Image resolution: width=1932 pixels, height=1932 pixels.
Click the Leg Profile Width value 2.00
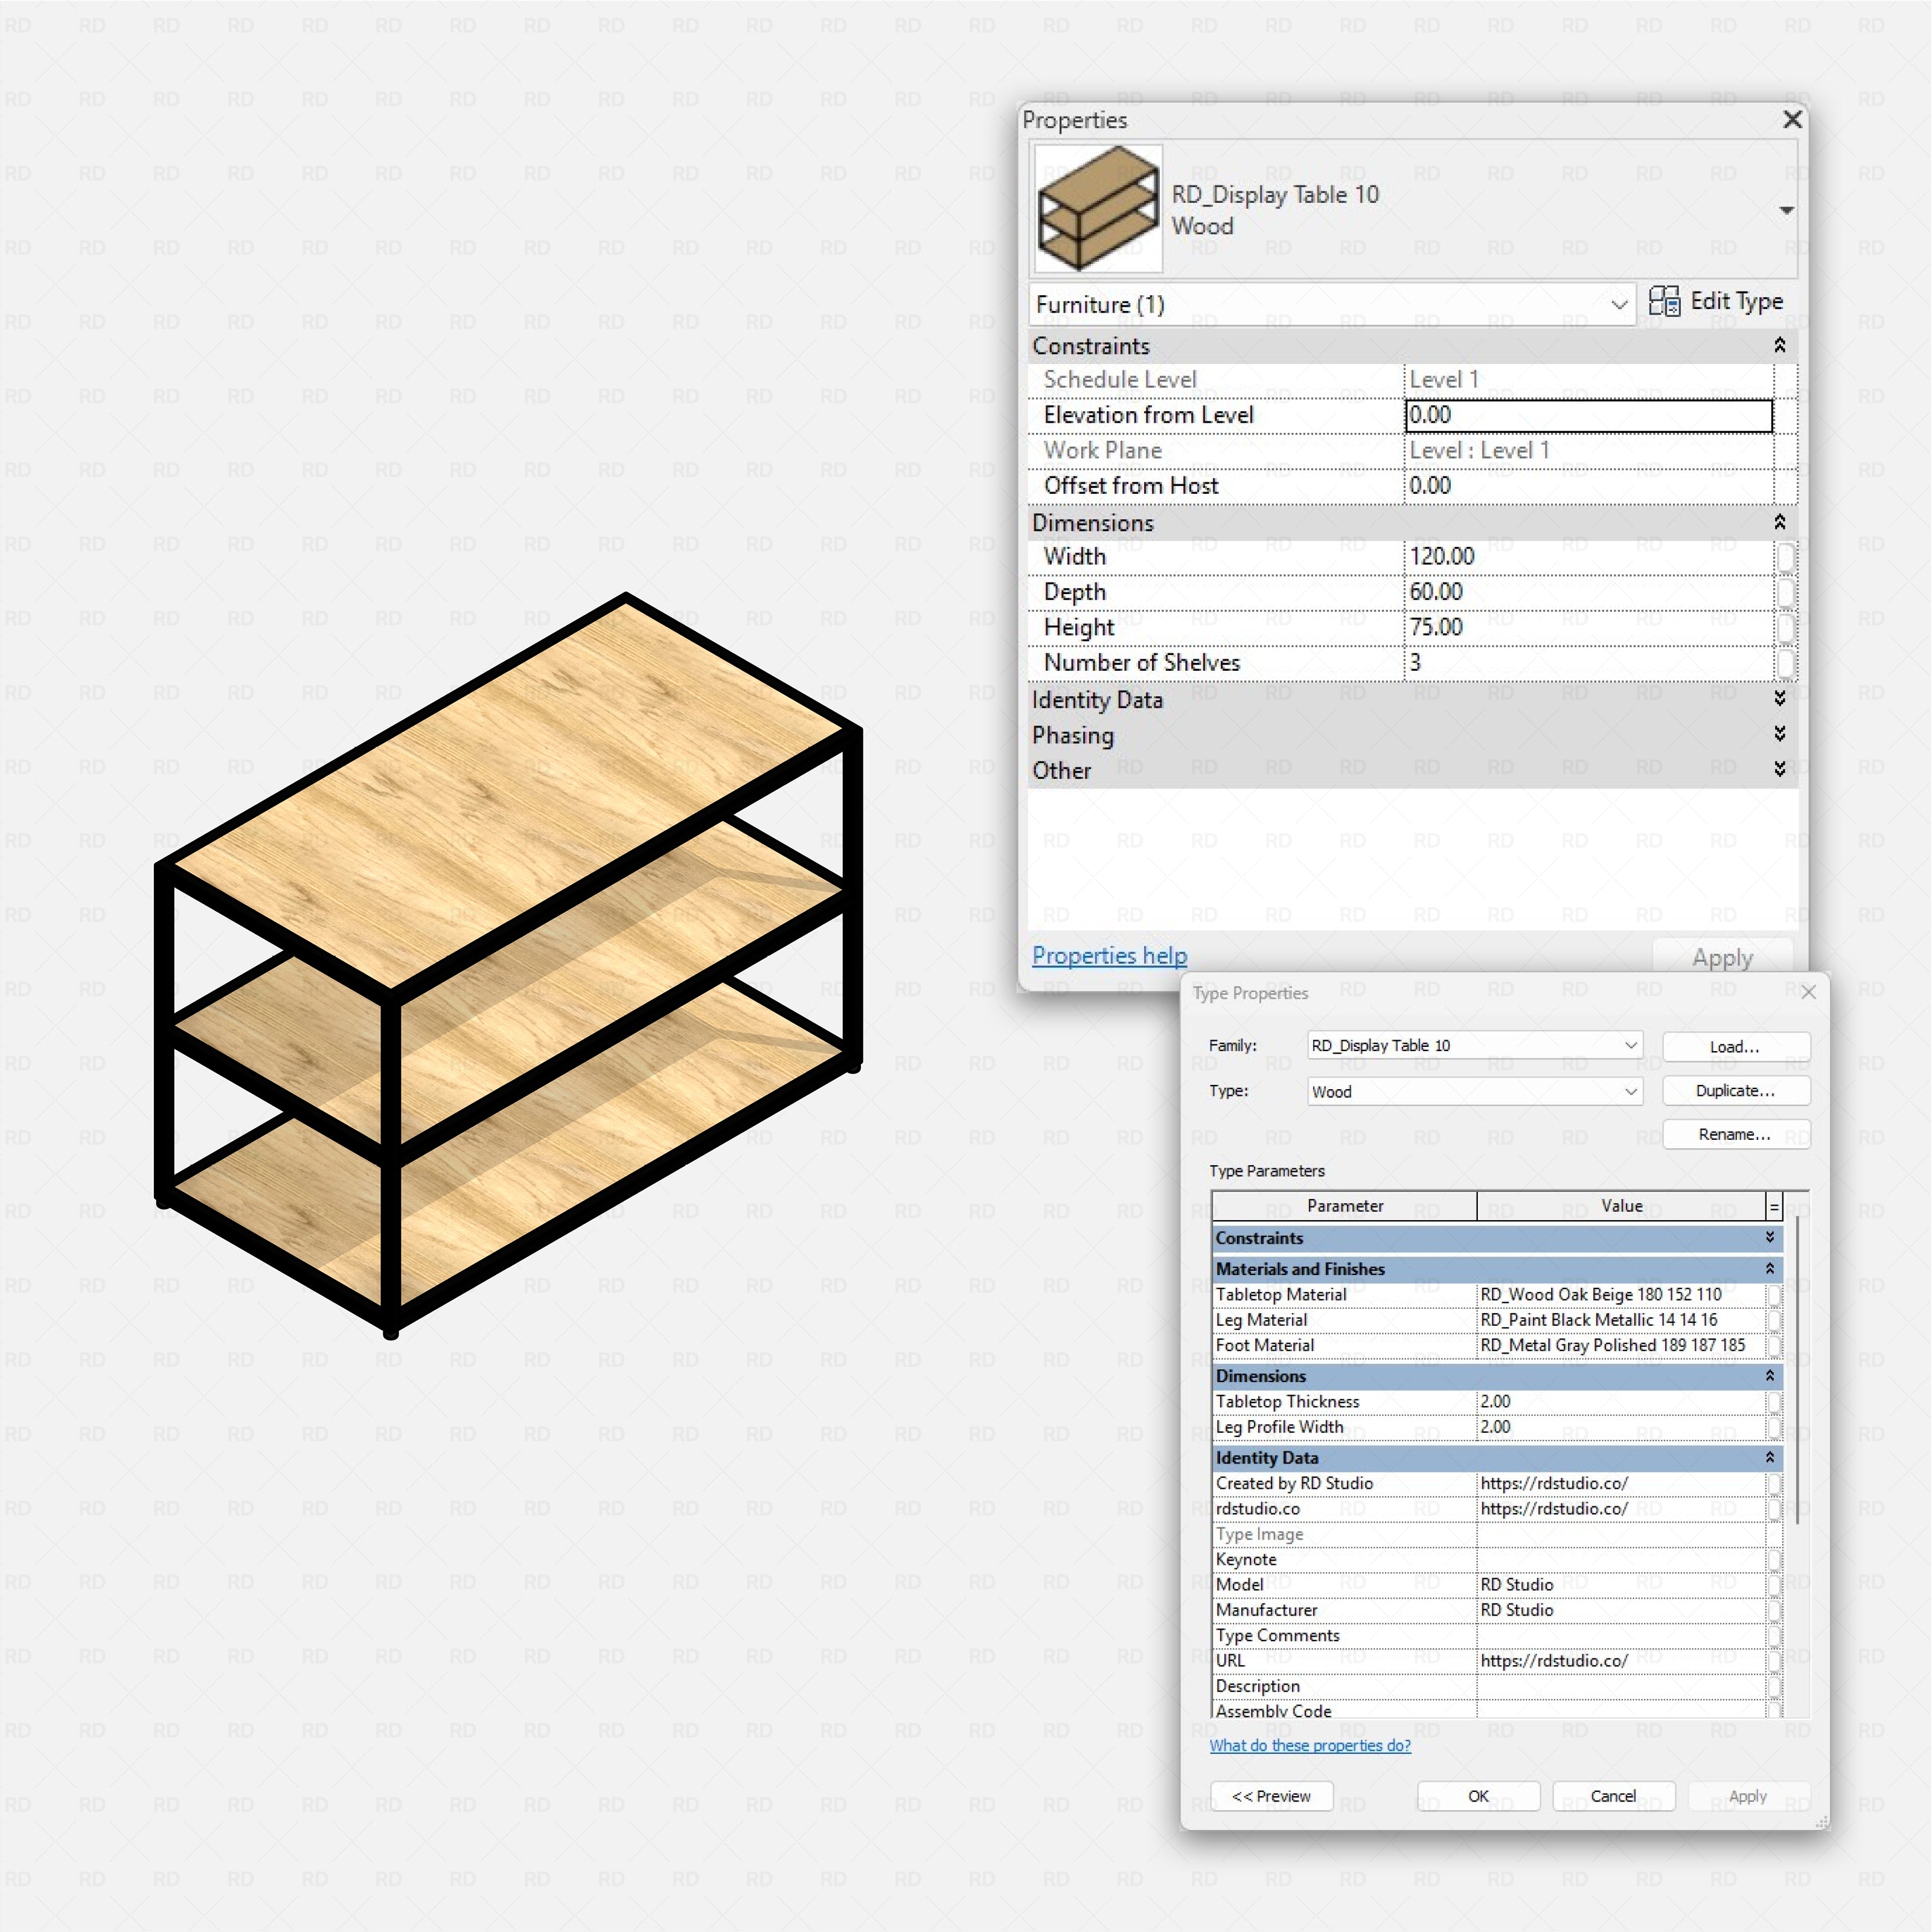(1621, 1427)
